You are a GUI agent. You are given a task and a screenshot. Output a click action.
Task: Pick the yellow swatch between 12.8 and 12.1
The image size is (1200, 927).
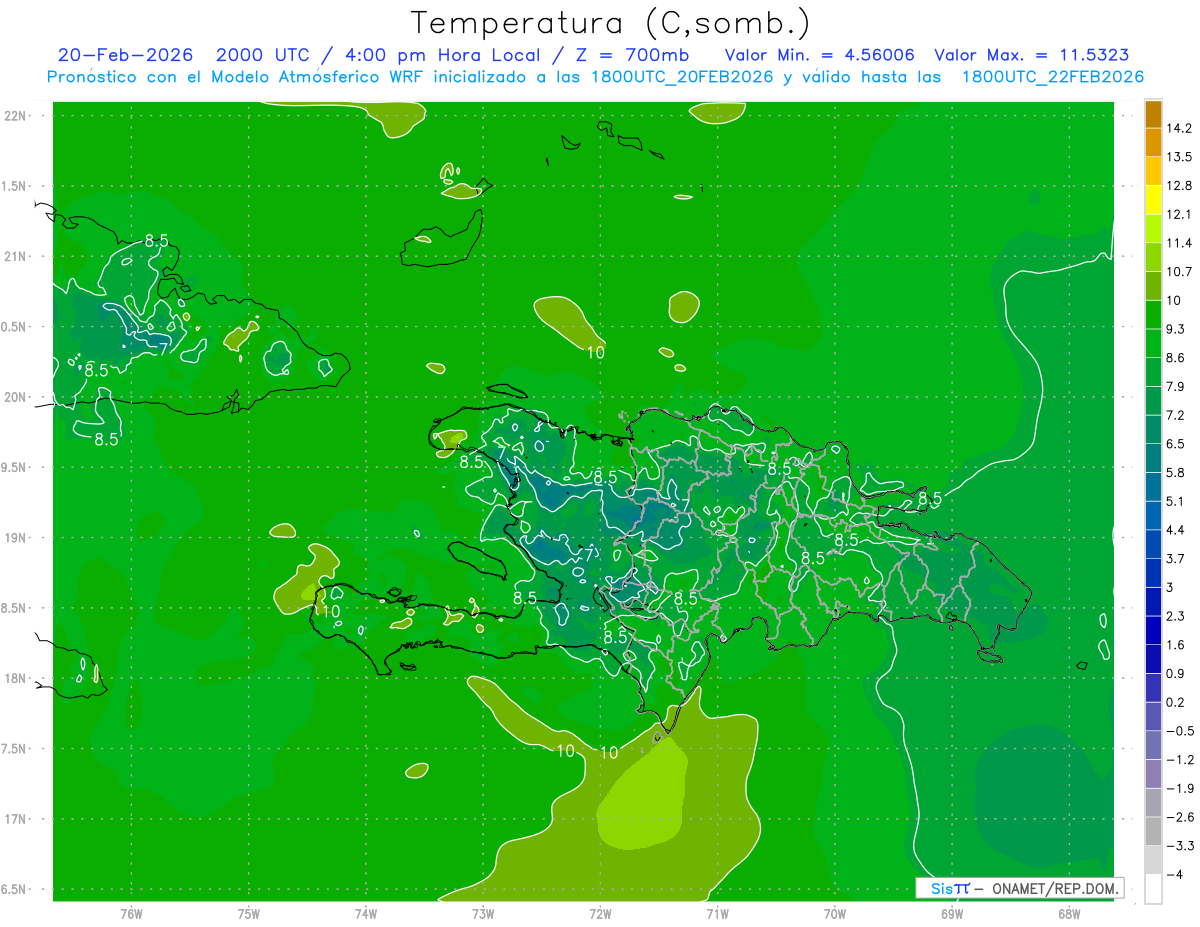1153,200
